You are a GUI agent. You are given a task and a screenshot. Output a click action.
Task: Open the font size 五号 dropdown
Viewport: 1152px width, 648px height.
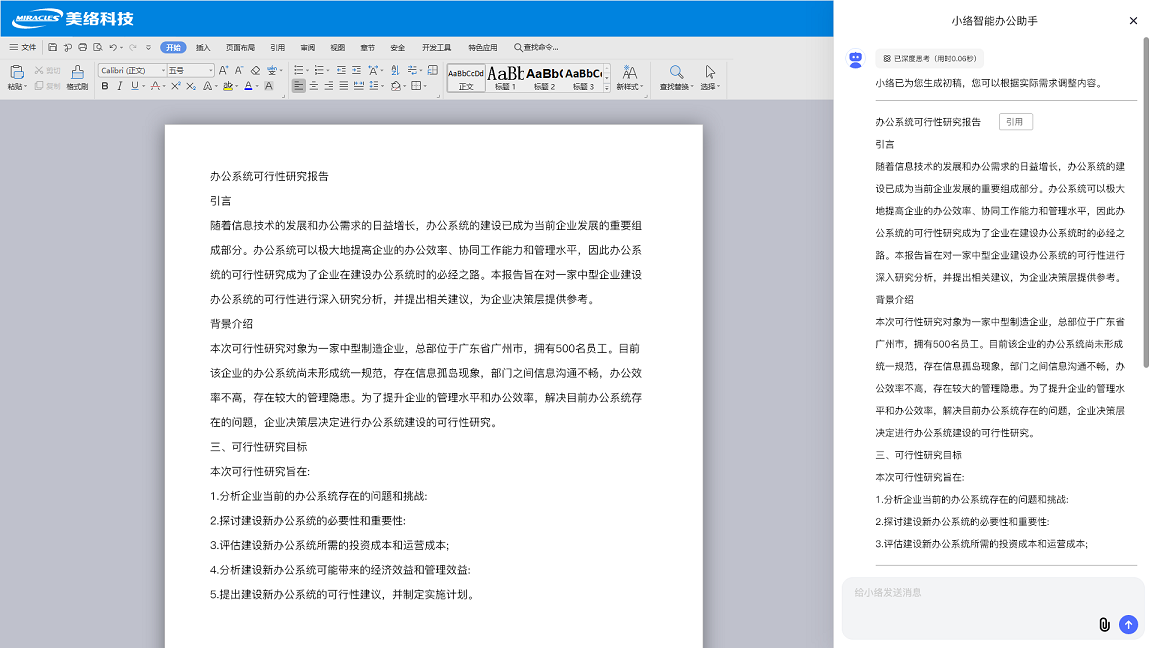(x=190, y=70)
